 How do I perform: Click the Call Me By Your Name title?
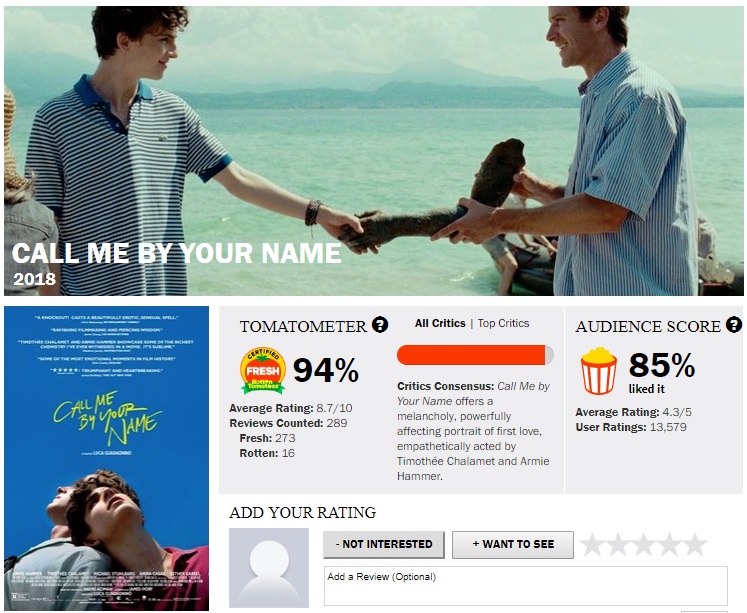tap(176, 252)
